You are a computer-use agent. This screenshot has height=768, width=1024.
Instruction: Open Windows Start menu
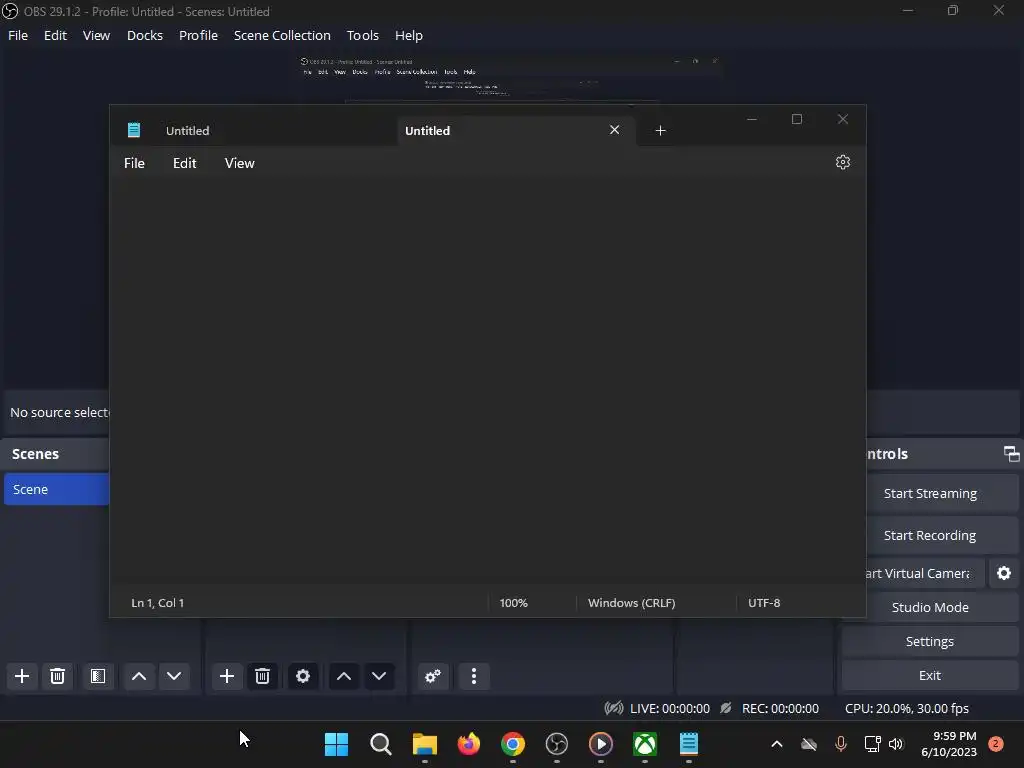point(336,744)
